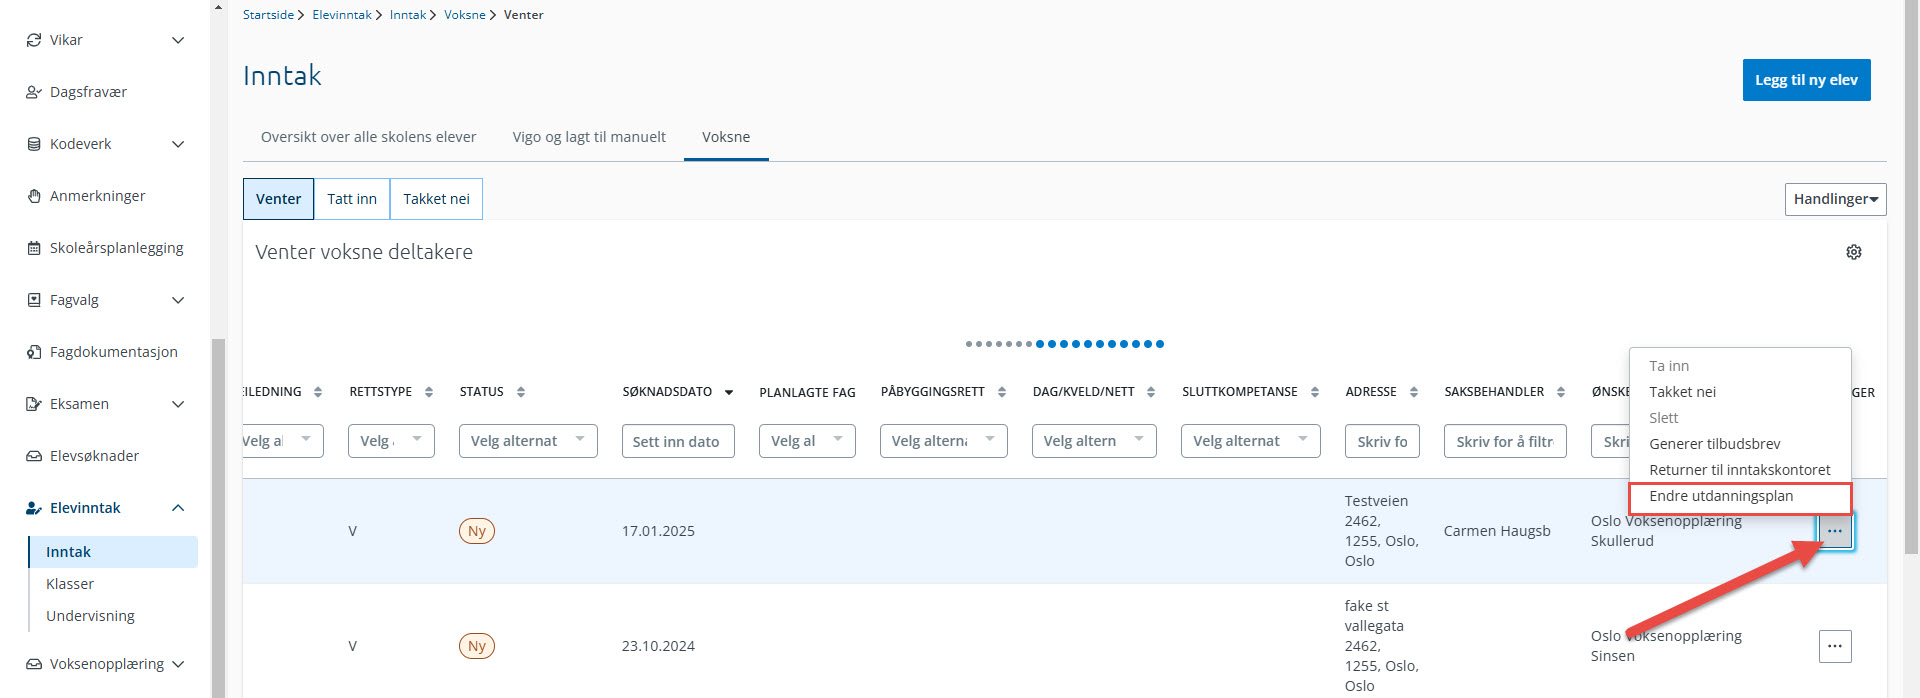This screenshot has width=1920, height=698.
Task: Click the Anmerkninger hand icon
Action: (x=34, y=196)
